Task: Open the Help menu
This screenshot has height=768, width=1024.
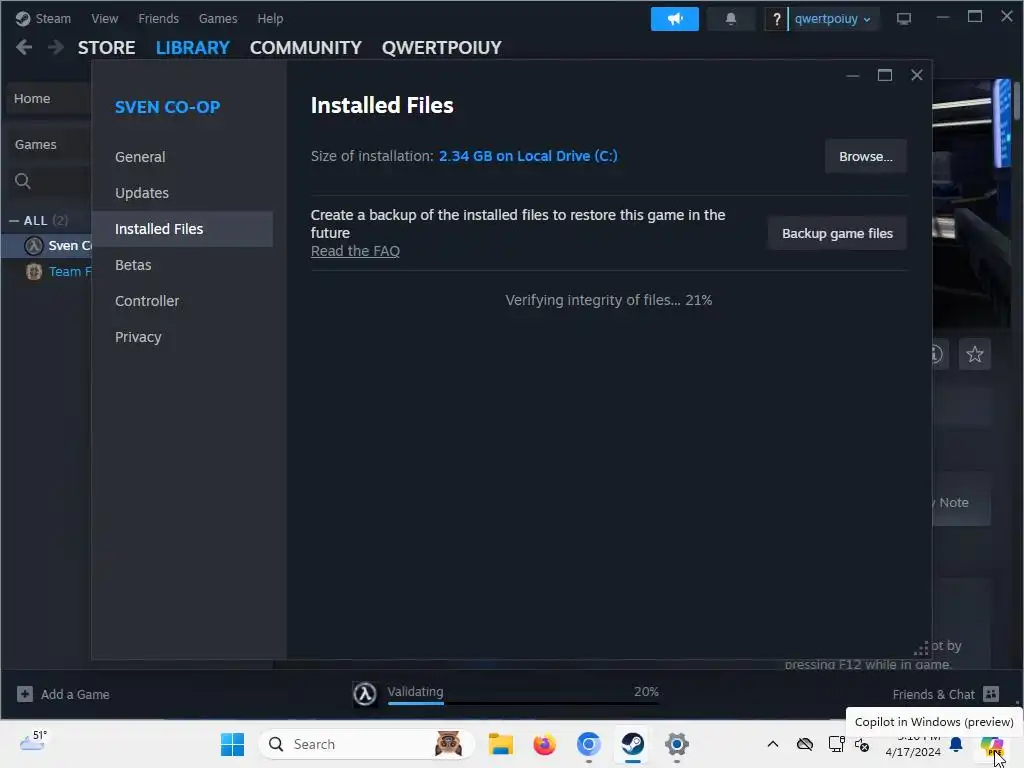Action: click(x=270, y=18)
